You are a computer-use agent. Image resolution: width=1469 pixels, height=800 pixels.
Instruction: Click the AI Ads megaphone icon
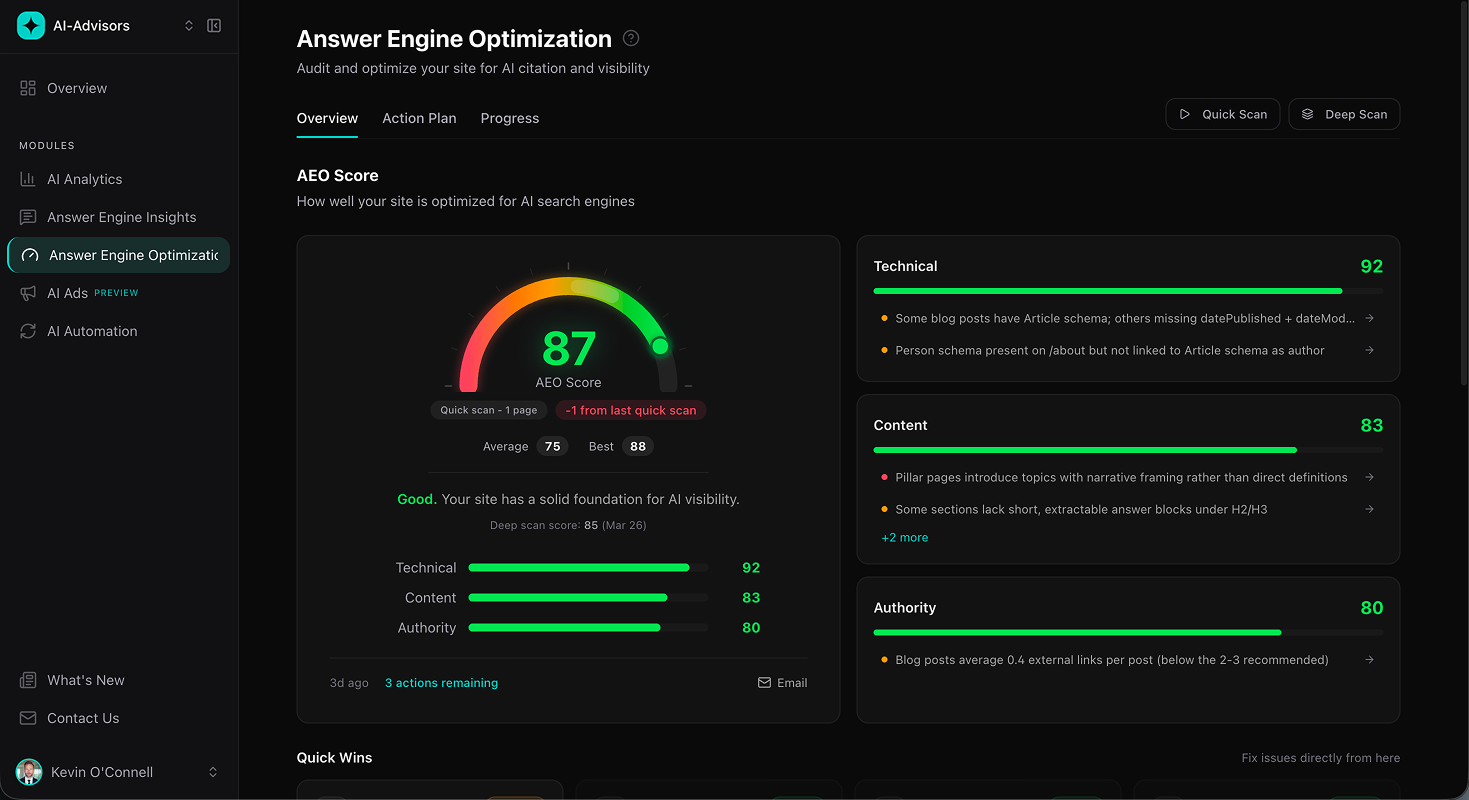[x=28, y=293]
